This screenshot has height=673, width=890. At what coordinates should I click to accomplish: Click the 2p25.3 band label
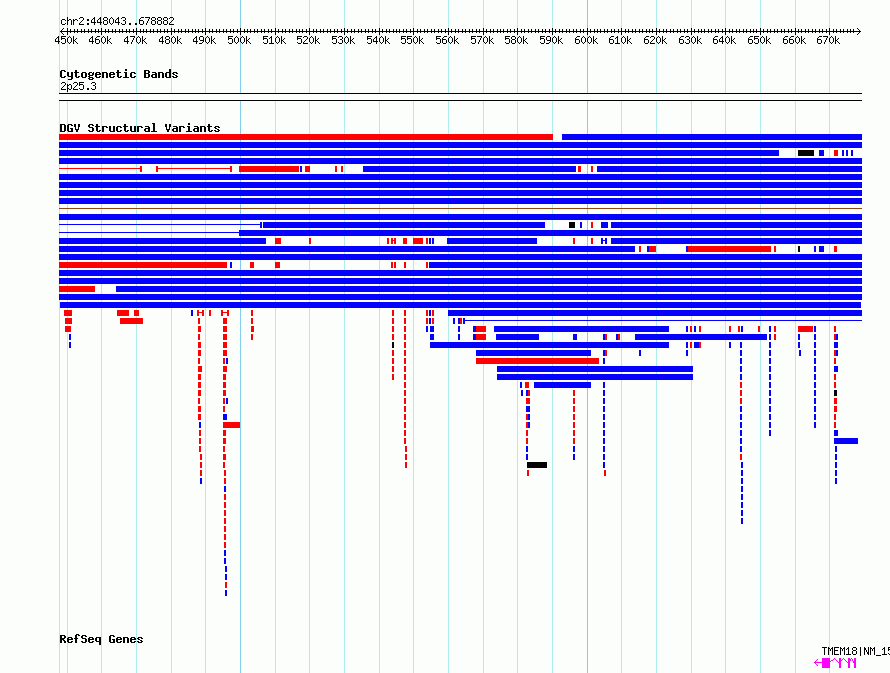point(78,86)
